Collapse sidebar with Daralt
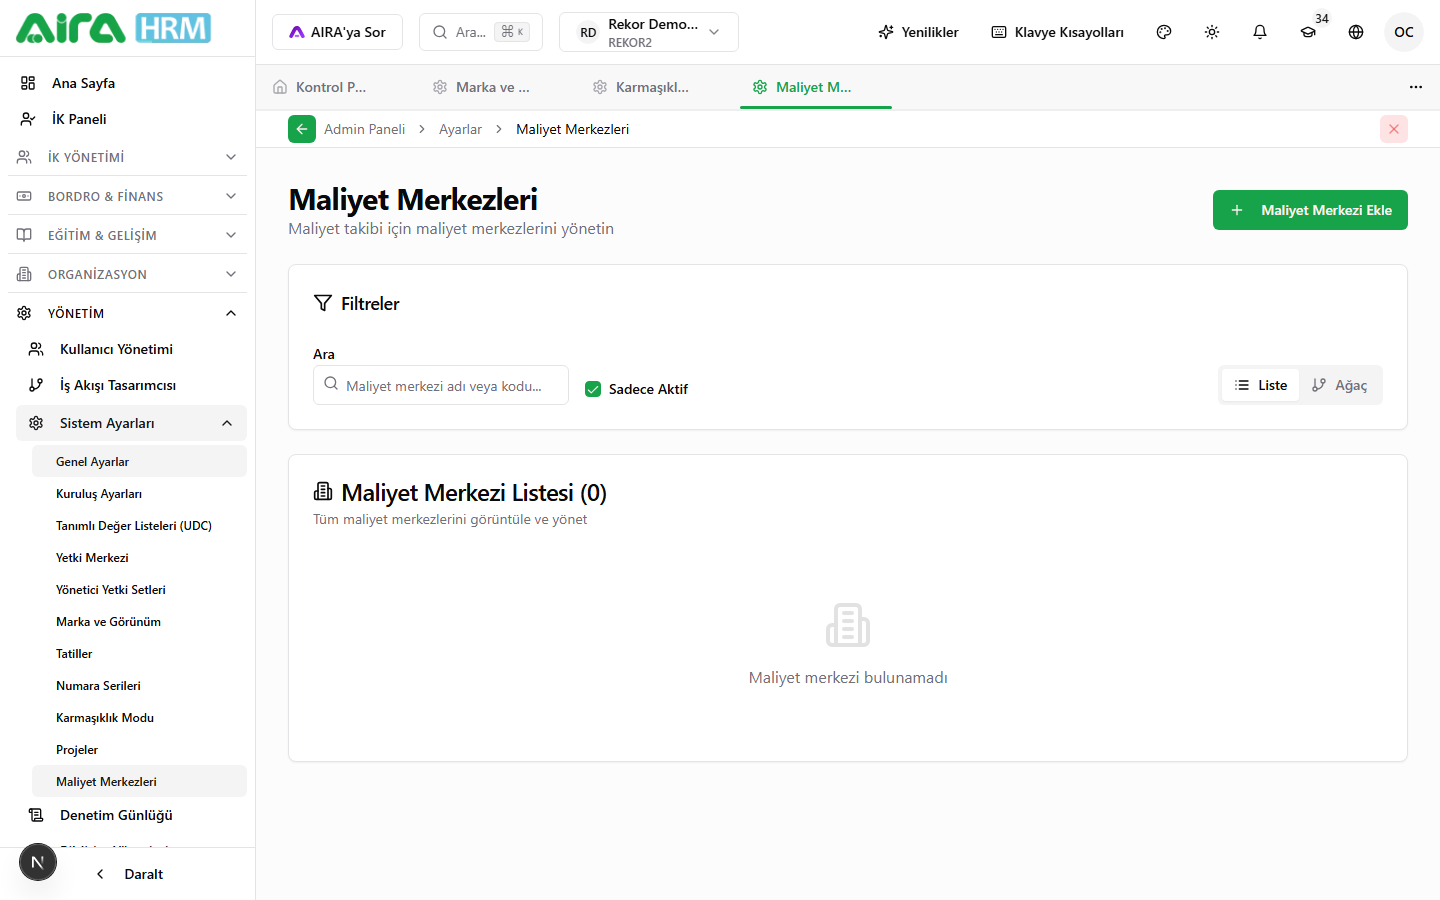Viewport: 1440px width, 900px height. point(129,874)
